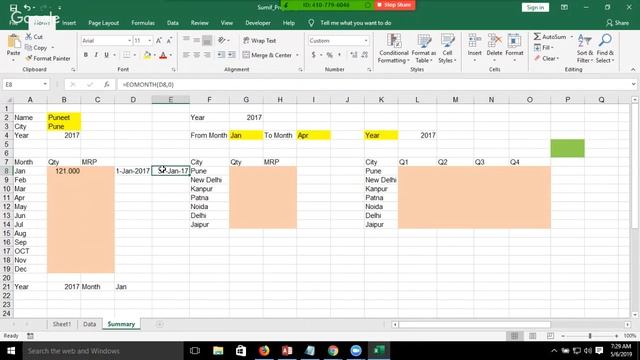Click the AutoSum sigma icon

pyautogui.click(x=537, y=37)
